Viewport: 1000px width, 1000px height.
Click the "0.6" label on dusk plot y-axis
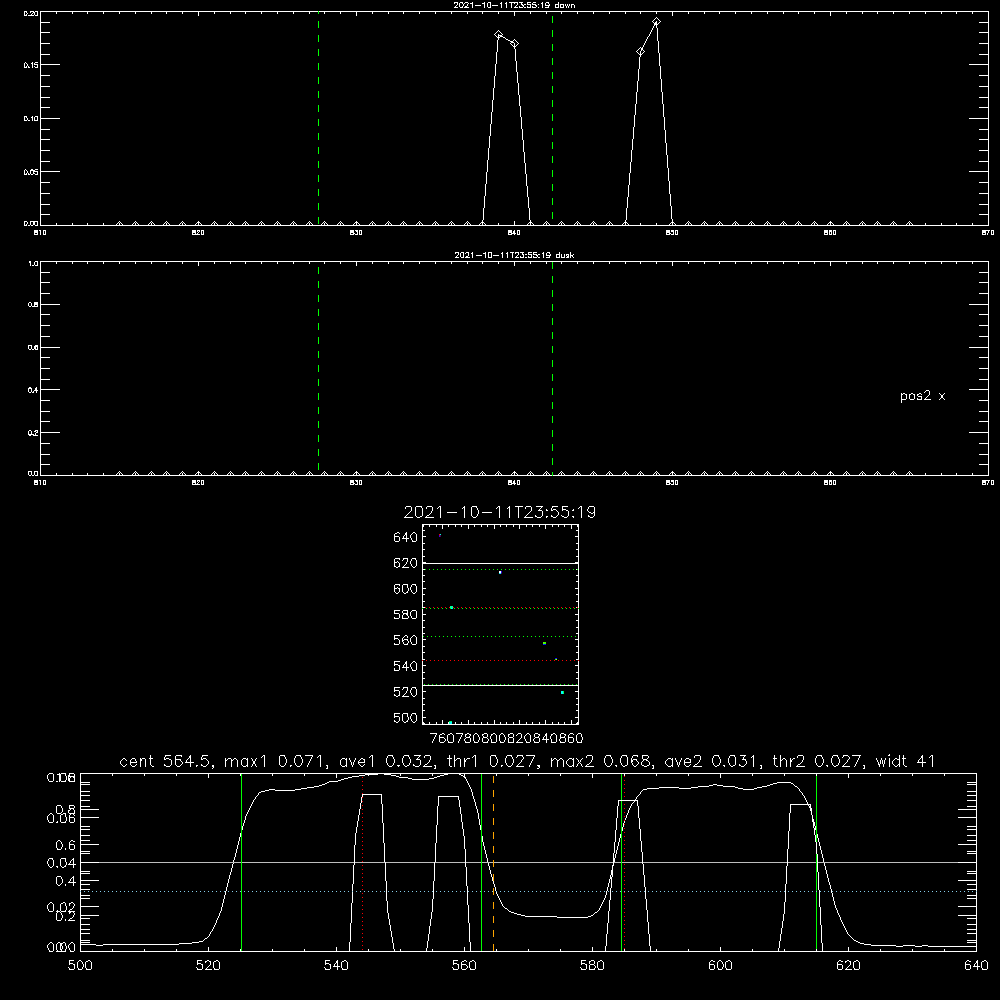point(33,348)
